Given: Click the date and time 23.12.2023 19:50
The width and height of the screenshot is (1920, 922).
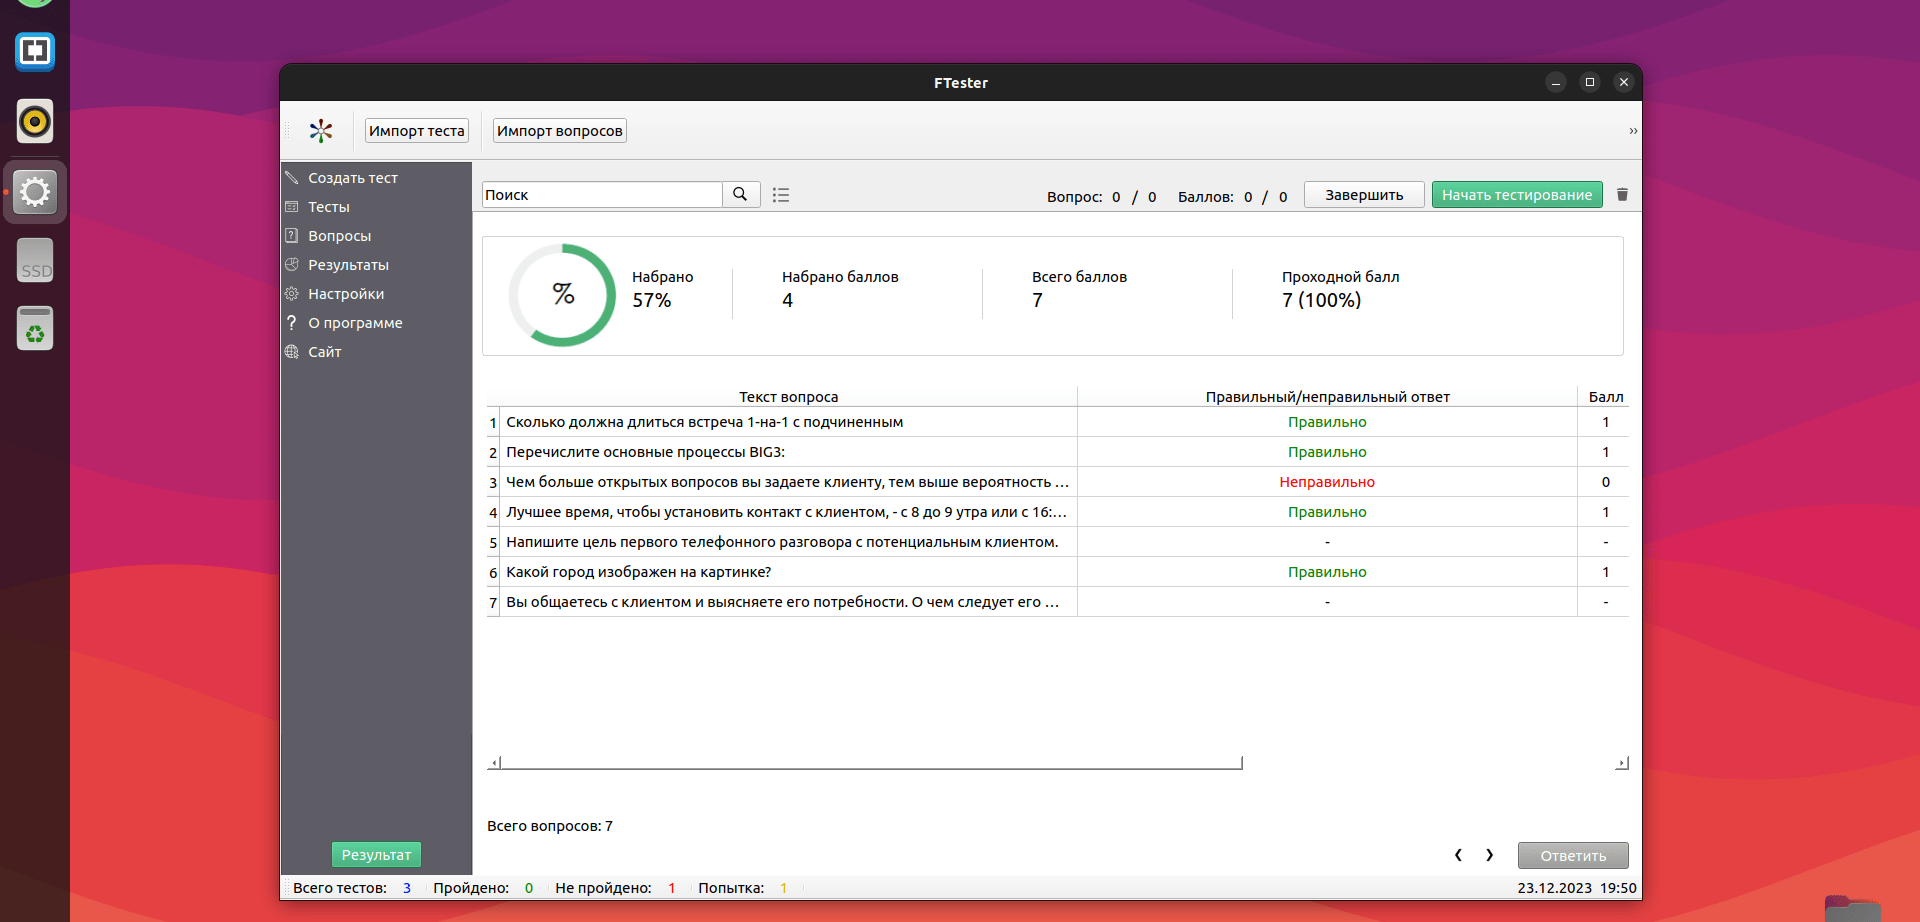Looking at the screenshot, I should pos(1577,888).
